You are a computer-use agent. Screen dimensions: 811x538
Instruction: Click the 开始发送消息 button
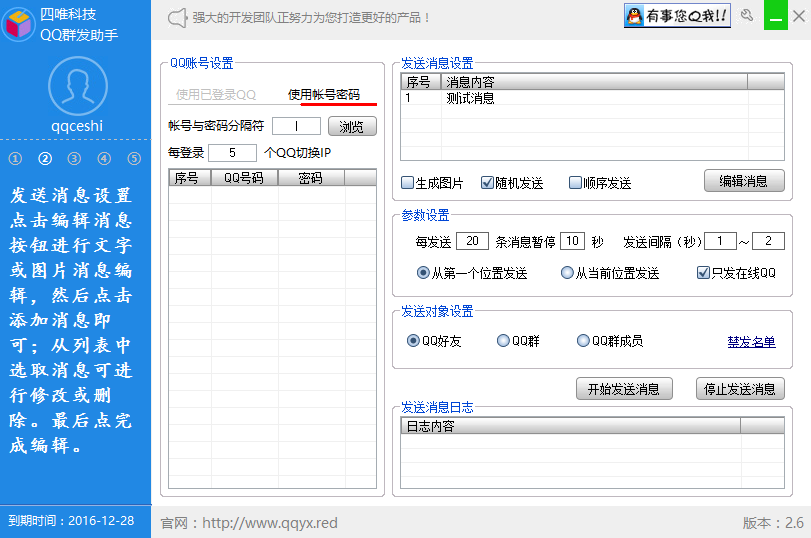(x=623, y=389)
